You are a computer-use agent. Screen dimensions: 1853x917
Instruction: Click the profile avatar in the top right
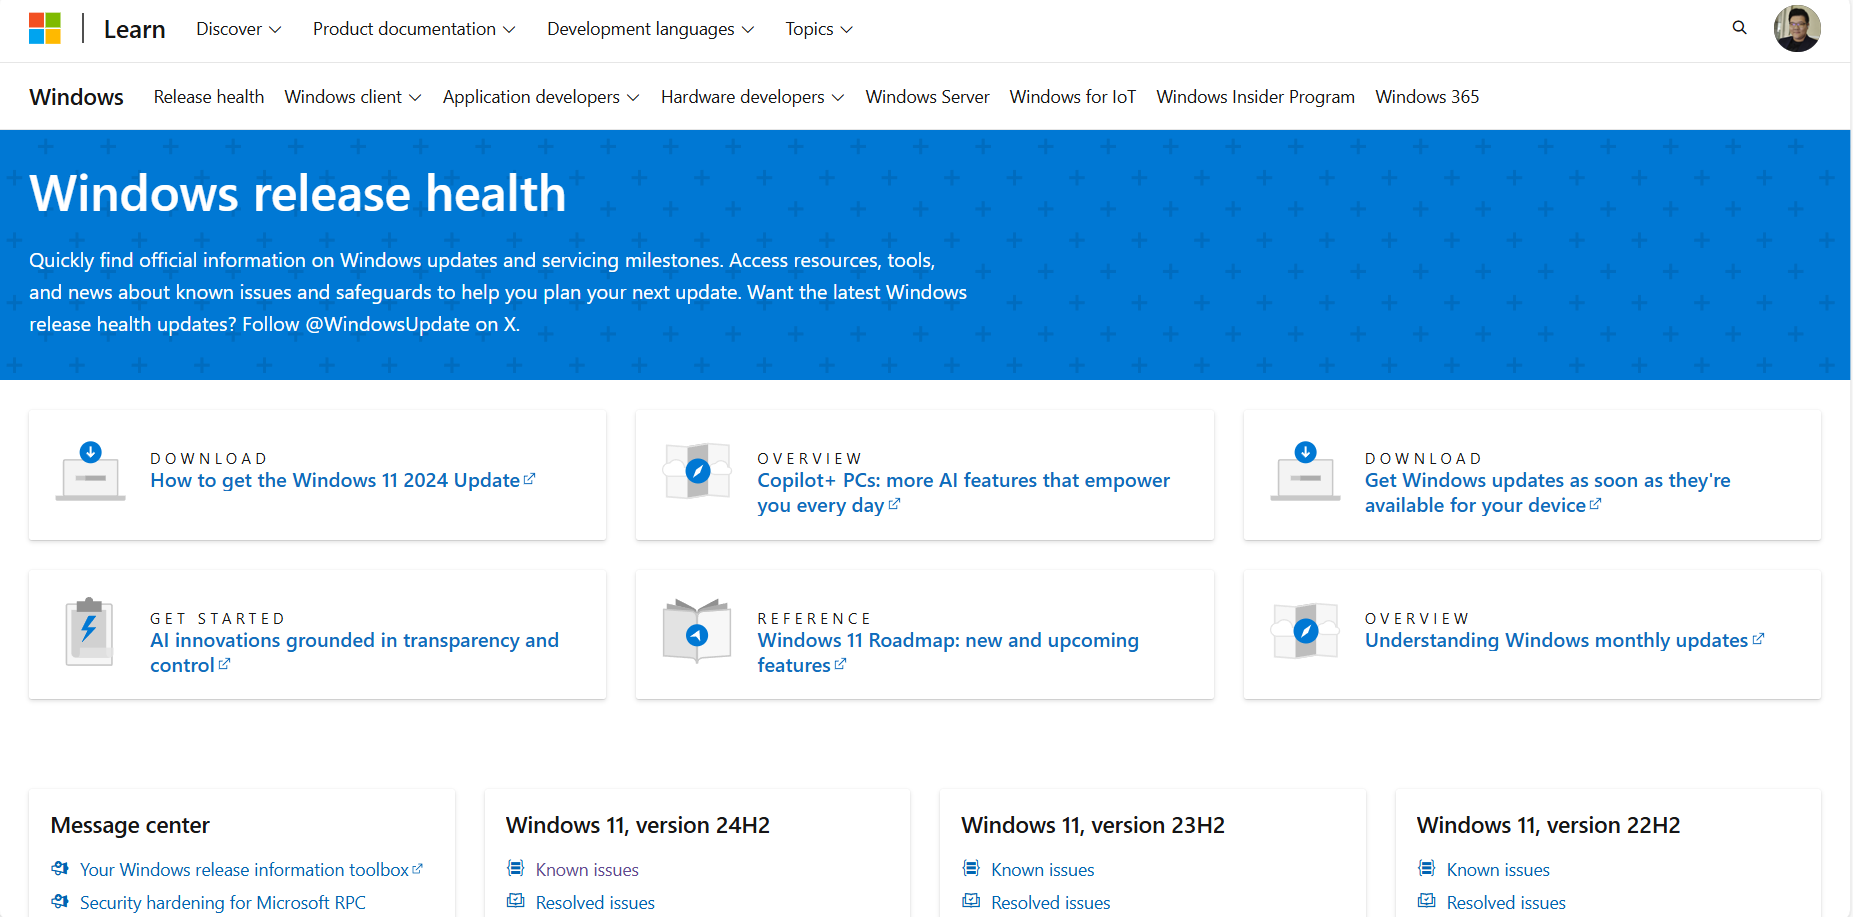tap(1797, 28)
